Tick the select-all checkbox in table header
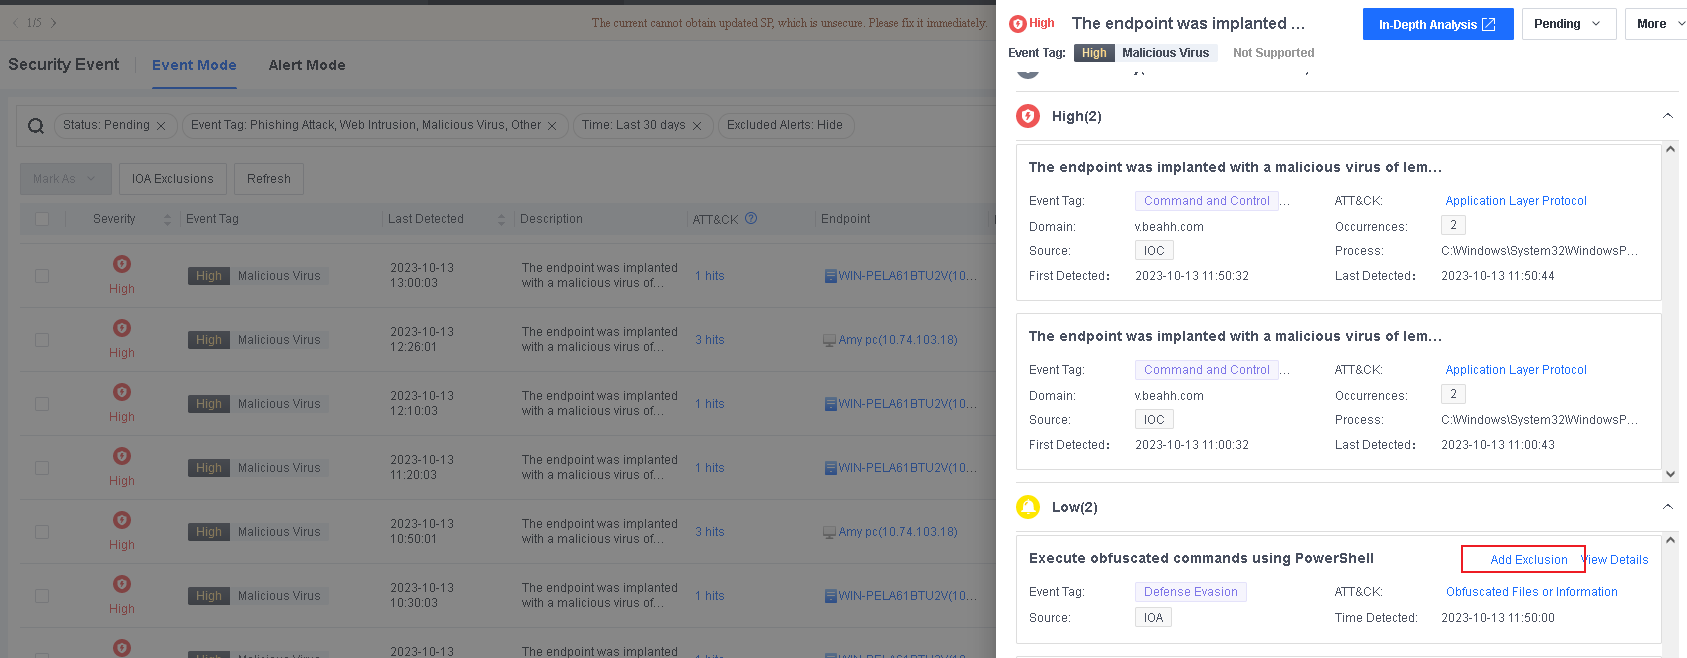 click(x=42, y=219)
